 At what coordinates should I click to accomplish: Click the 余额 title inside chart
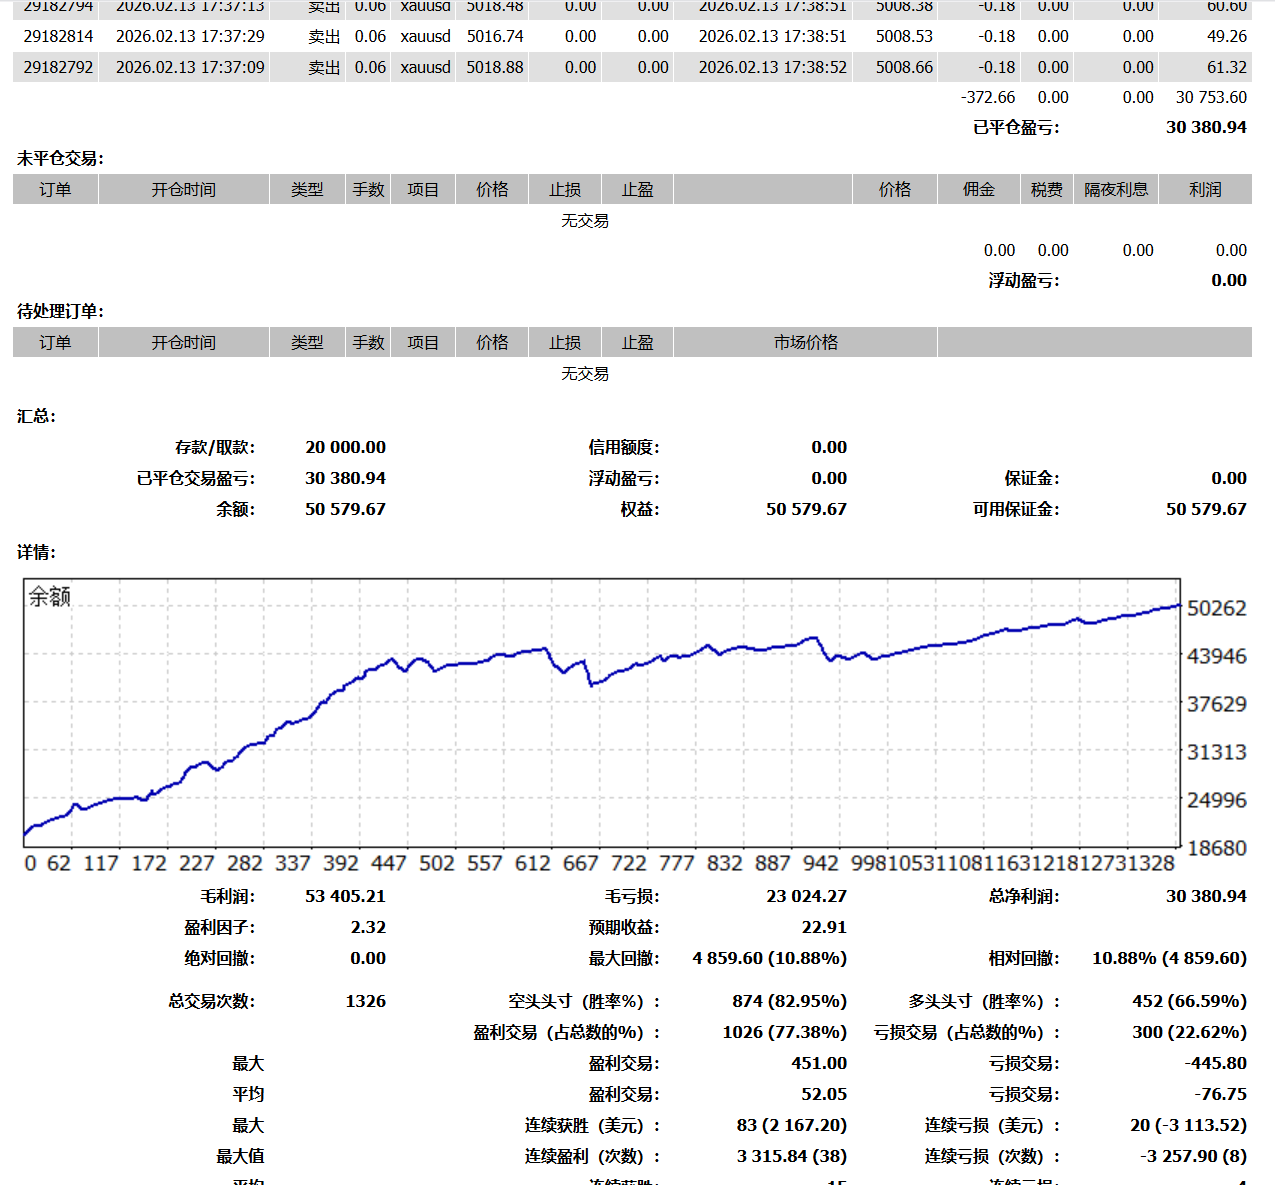[50, 597]
